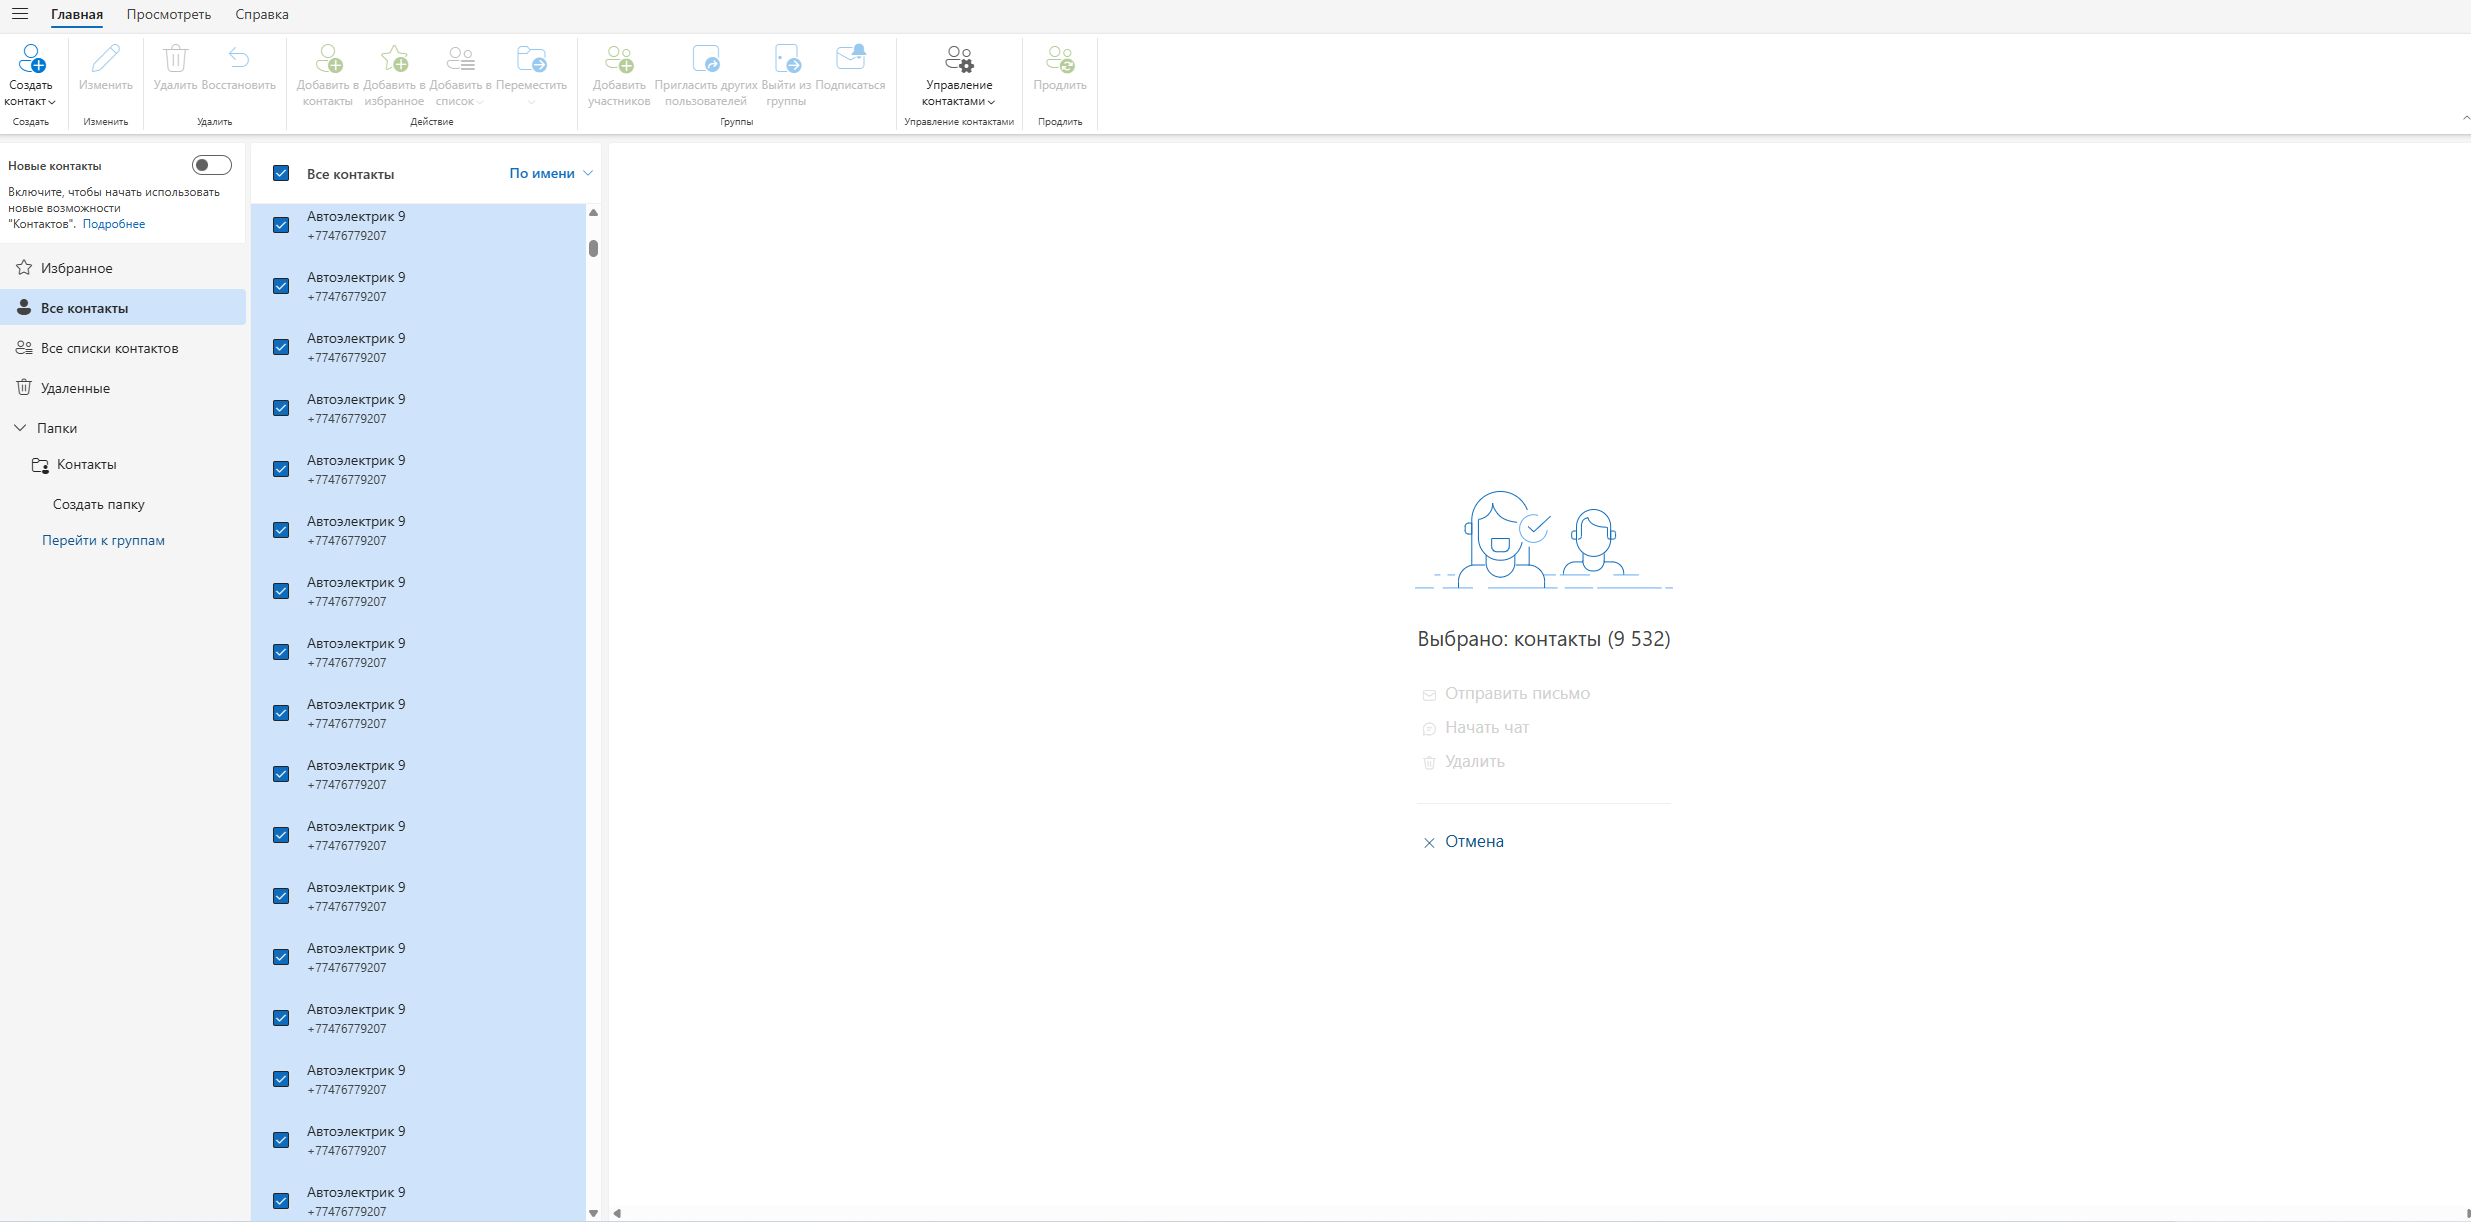Click the Create contact icon

coord(31,58)
